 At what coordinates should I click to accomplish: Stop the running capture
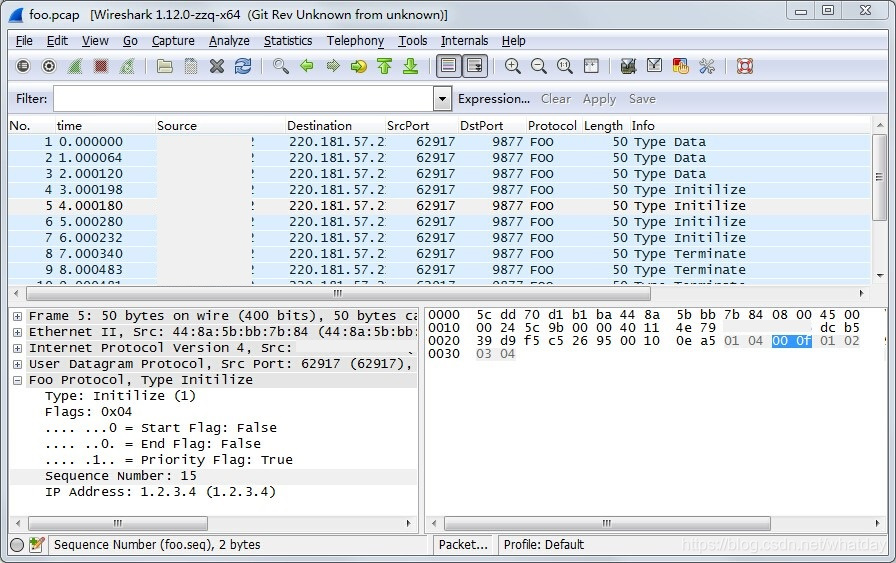[x=101, y=66]
